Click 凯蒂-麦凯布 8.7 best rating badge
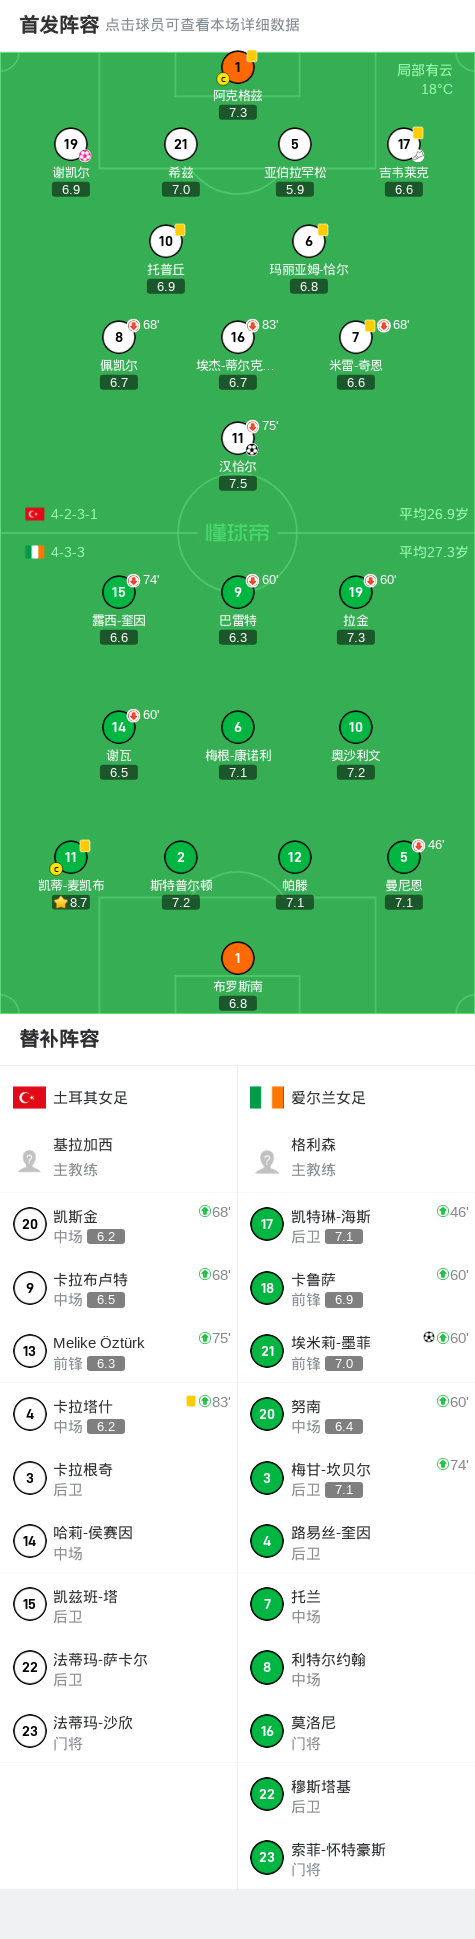 point(71,902)
